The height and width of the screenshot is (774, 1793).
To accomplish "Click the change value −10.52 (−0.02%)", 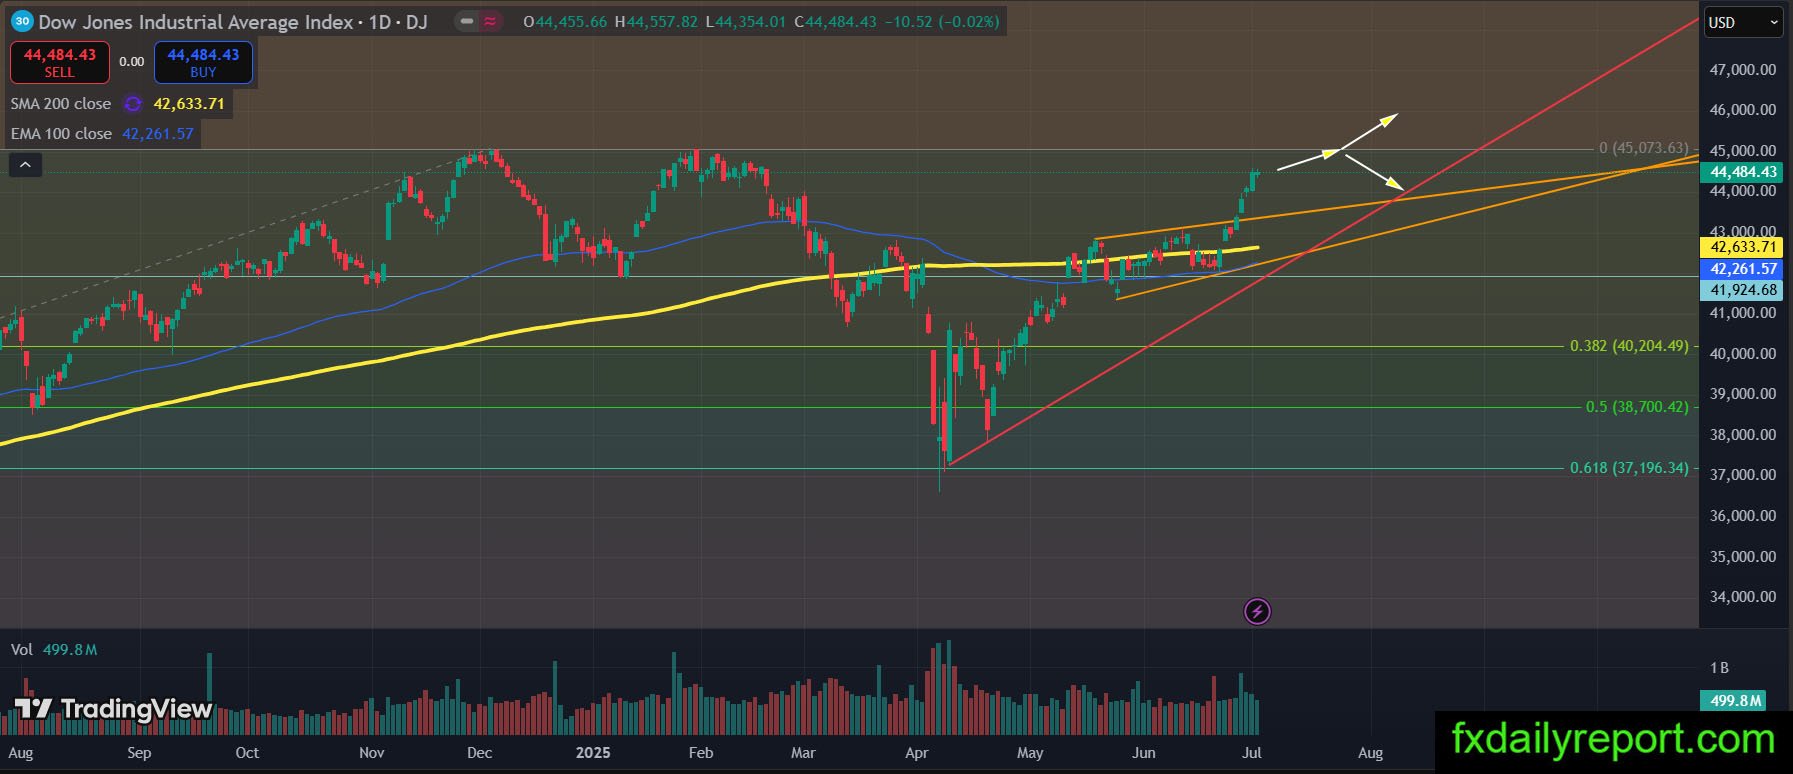I will pyautogui.click(x=942, y=21).
